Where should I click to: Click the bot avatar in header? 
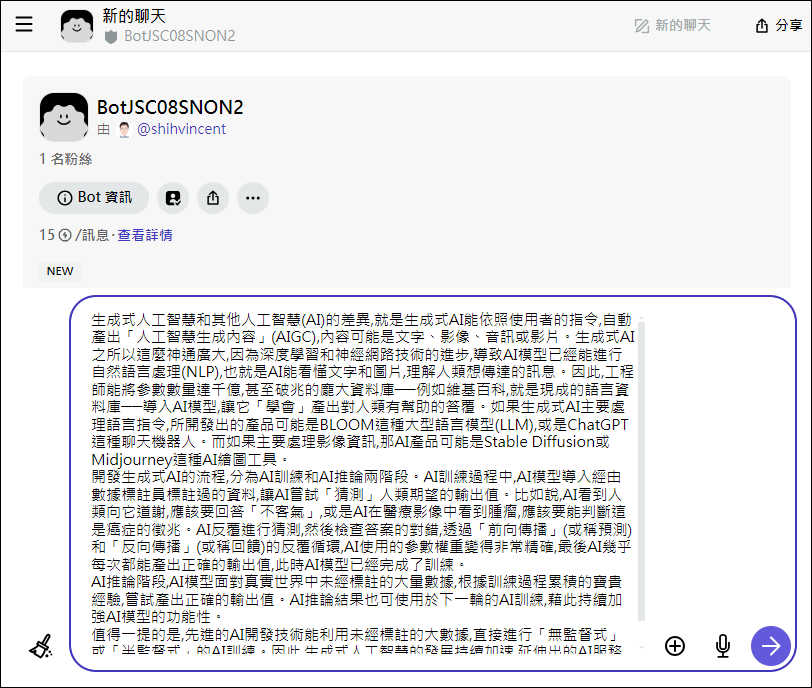[77, 25]
